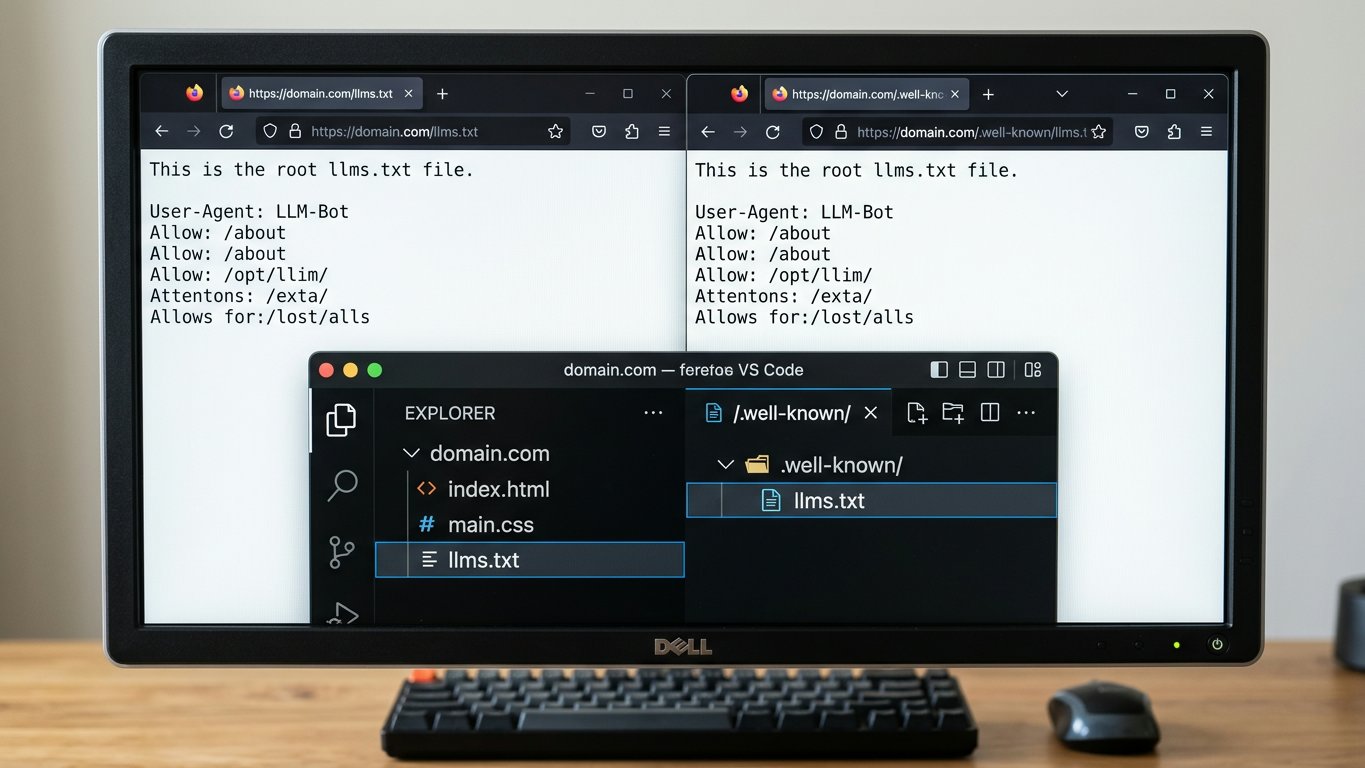Open Customize Layout in VS Code title bar

pyautogui.click(x=1033, y=370)
